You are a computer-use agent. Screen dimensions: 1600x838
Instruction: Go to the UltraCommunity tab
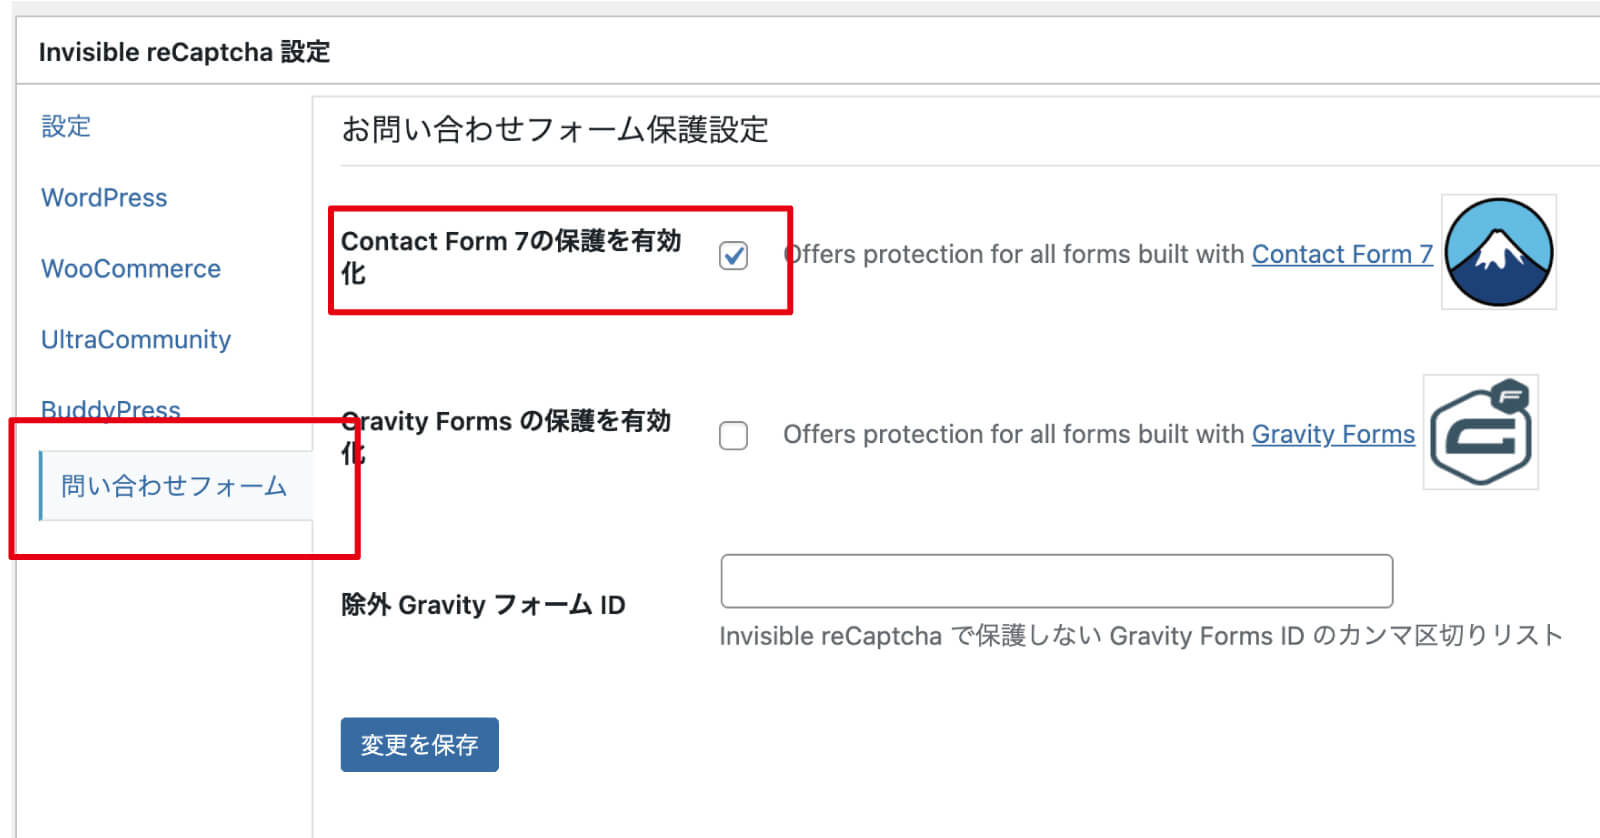tap(136, 340)
